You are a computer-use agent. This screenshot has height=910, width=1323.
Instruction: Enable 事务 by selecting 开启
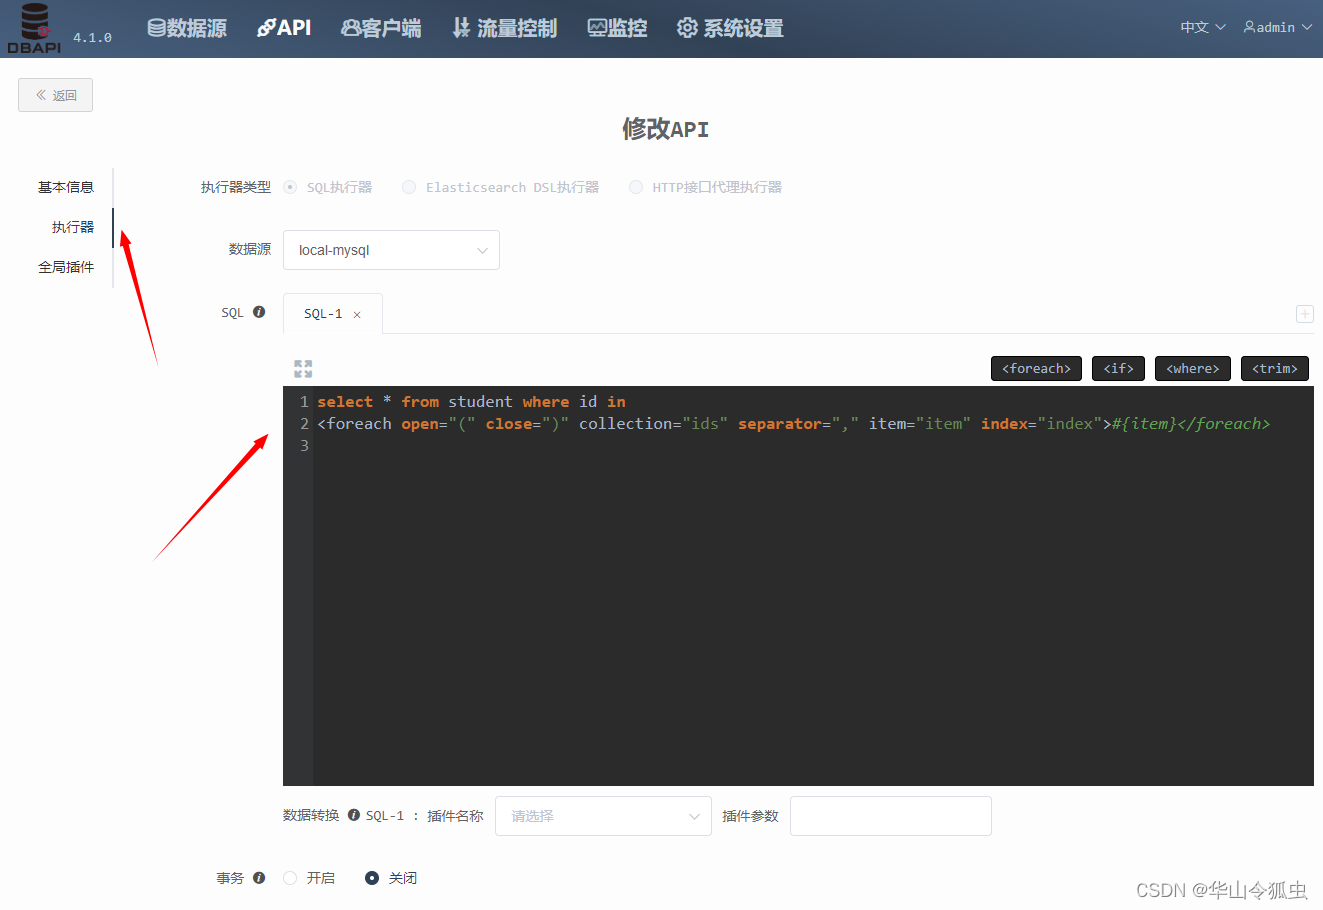290,877
